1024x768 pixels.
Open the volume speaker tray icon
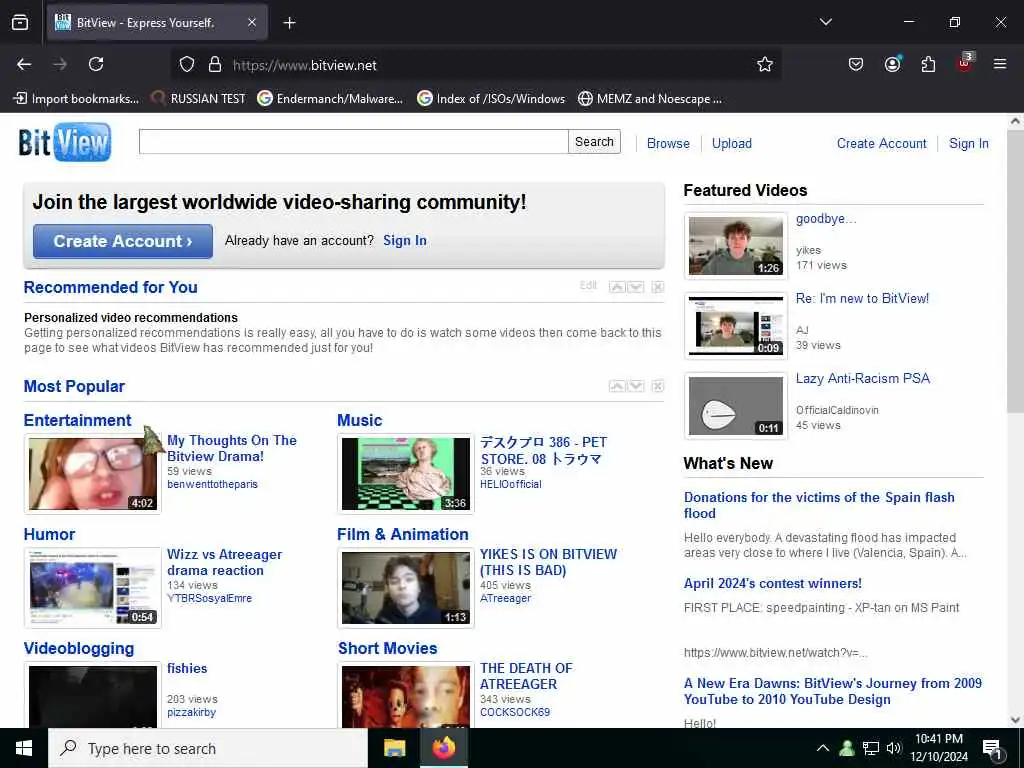pyautogui.click(x=894, y=748)
